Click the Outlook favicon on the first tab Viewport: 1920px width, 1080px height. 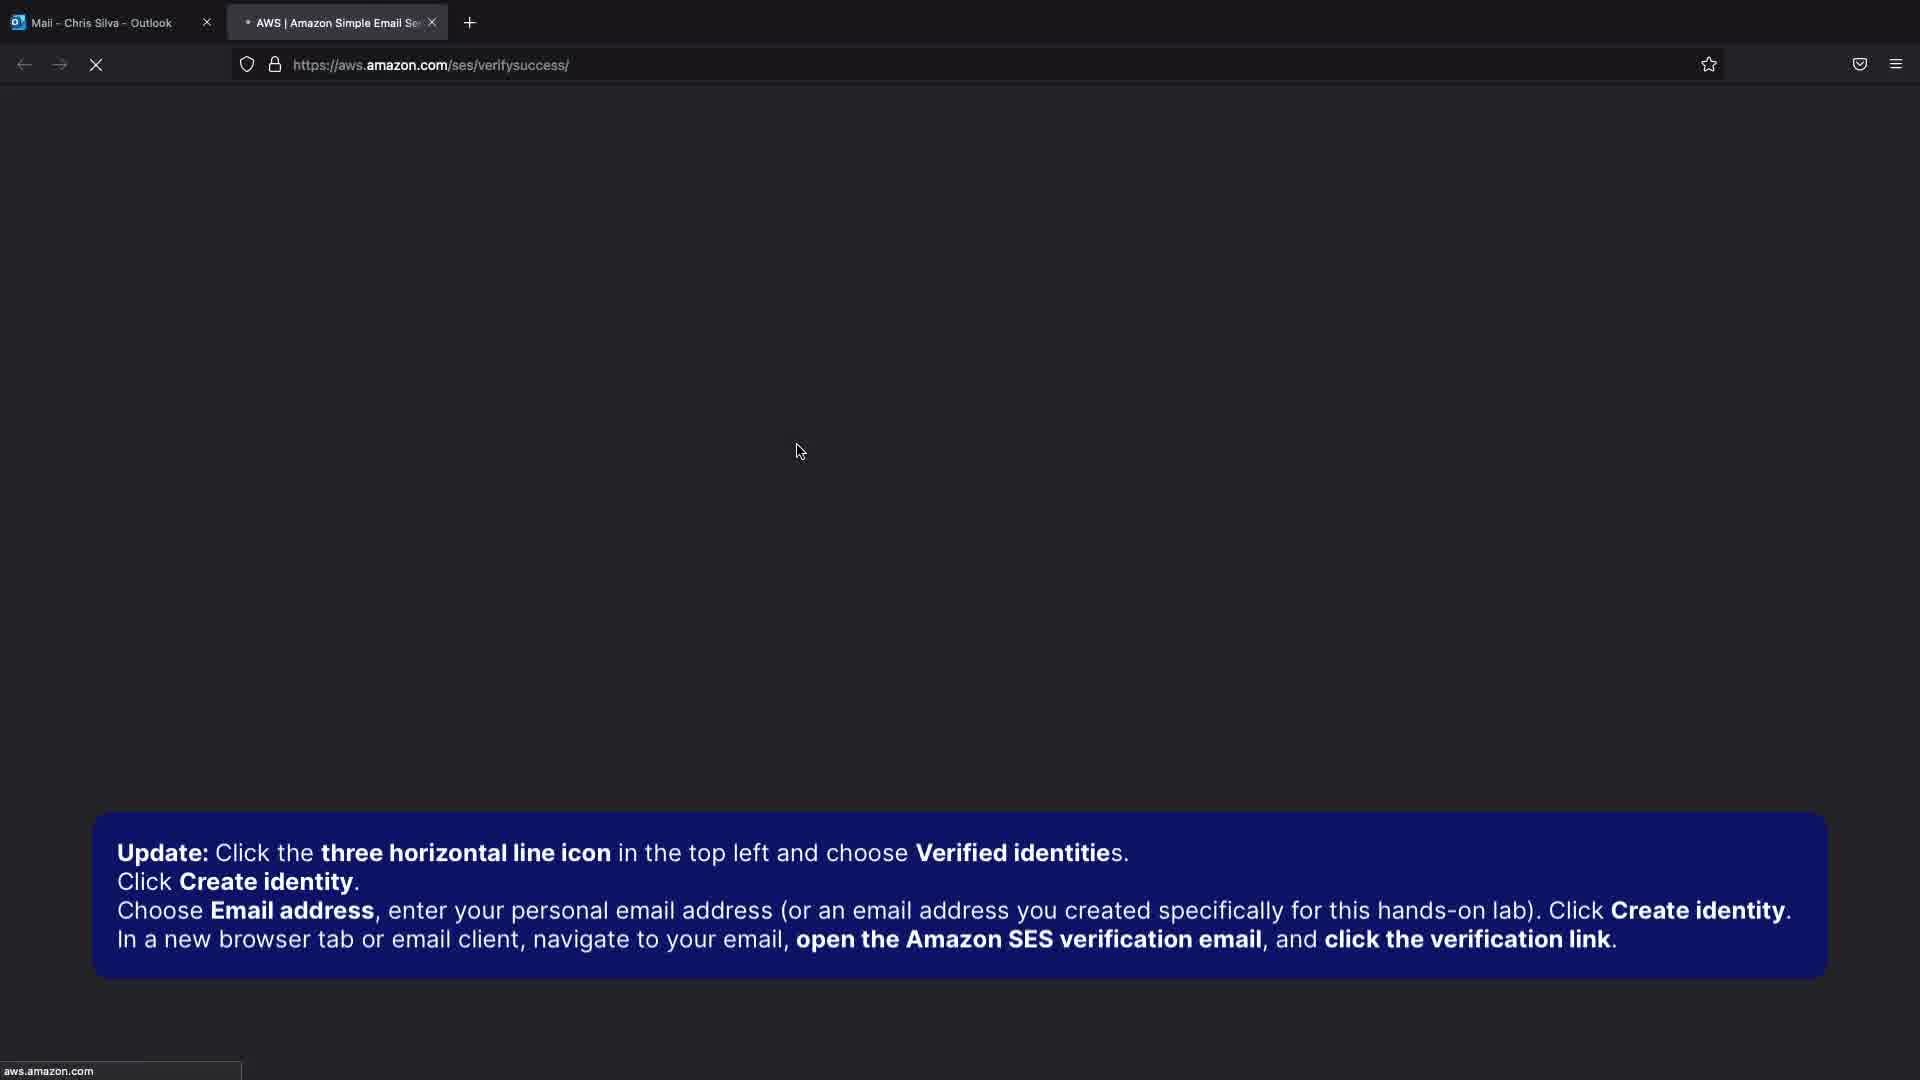coord(18,23)
